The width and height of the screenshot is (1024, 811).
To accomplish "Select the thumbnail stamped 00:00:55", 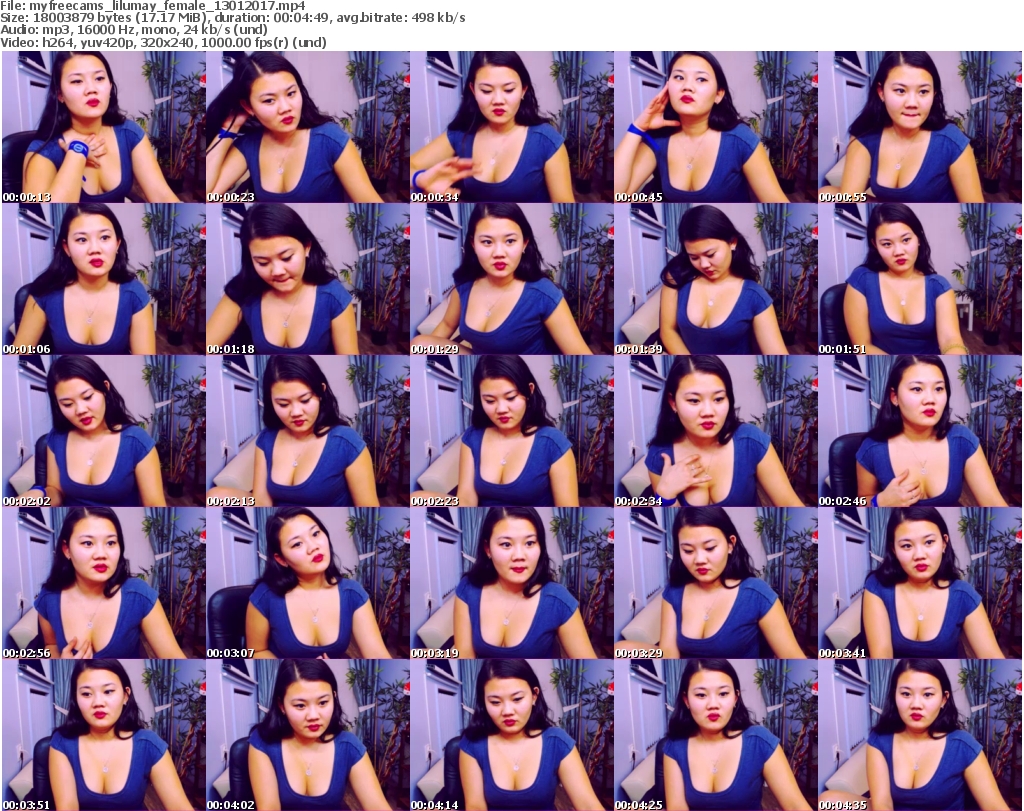I will (x=920, y=127).
